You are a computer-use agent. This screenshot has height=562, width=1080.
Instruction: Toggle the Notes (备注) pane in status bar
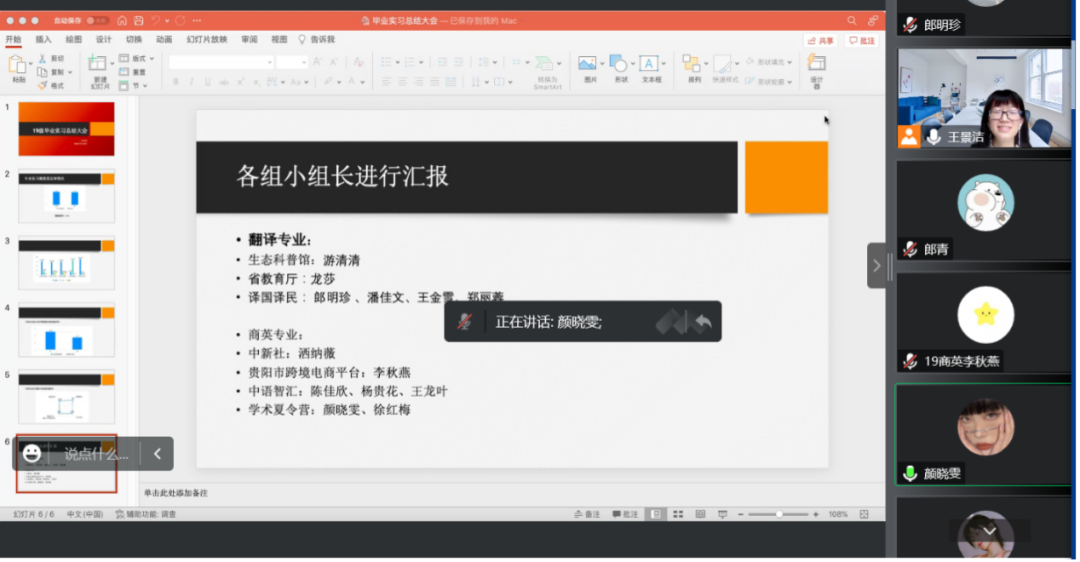(587, 514)
